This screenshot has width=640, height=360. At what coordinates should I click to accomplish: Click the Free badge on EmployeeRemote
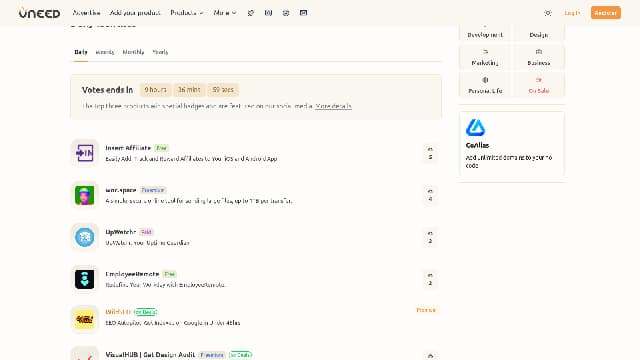[169, 274]
